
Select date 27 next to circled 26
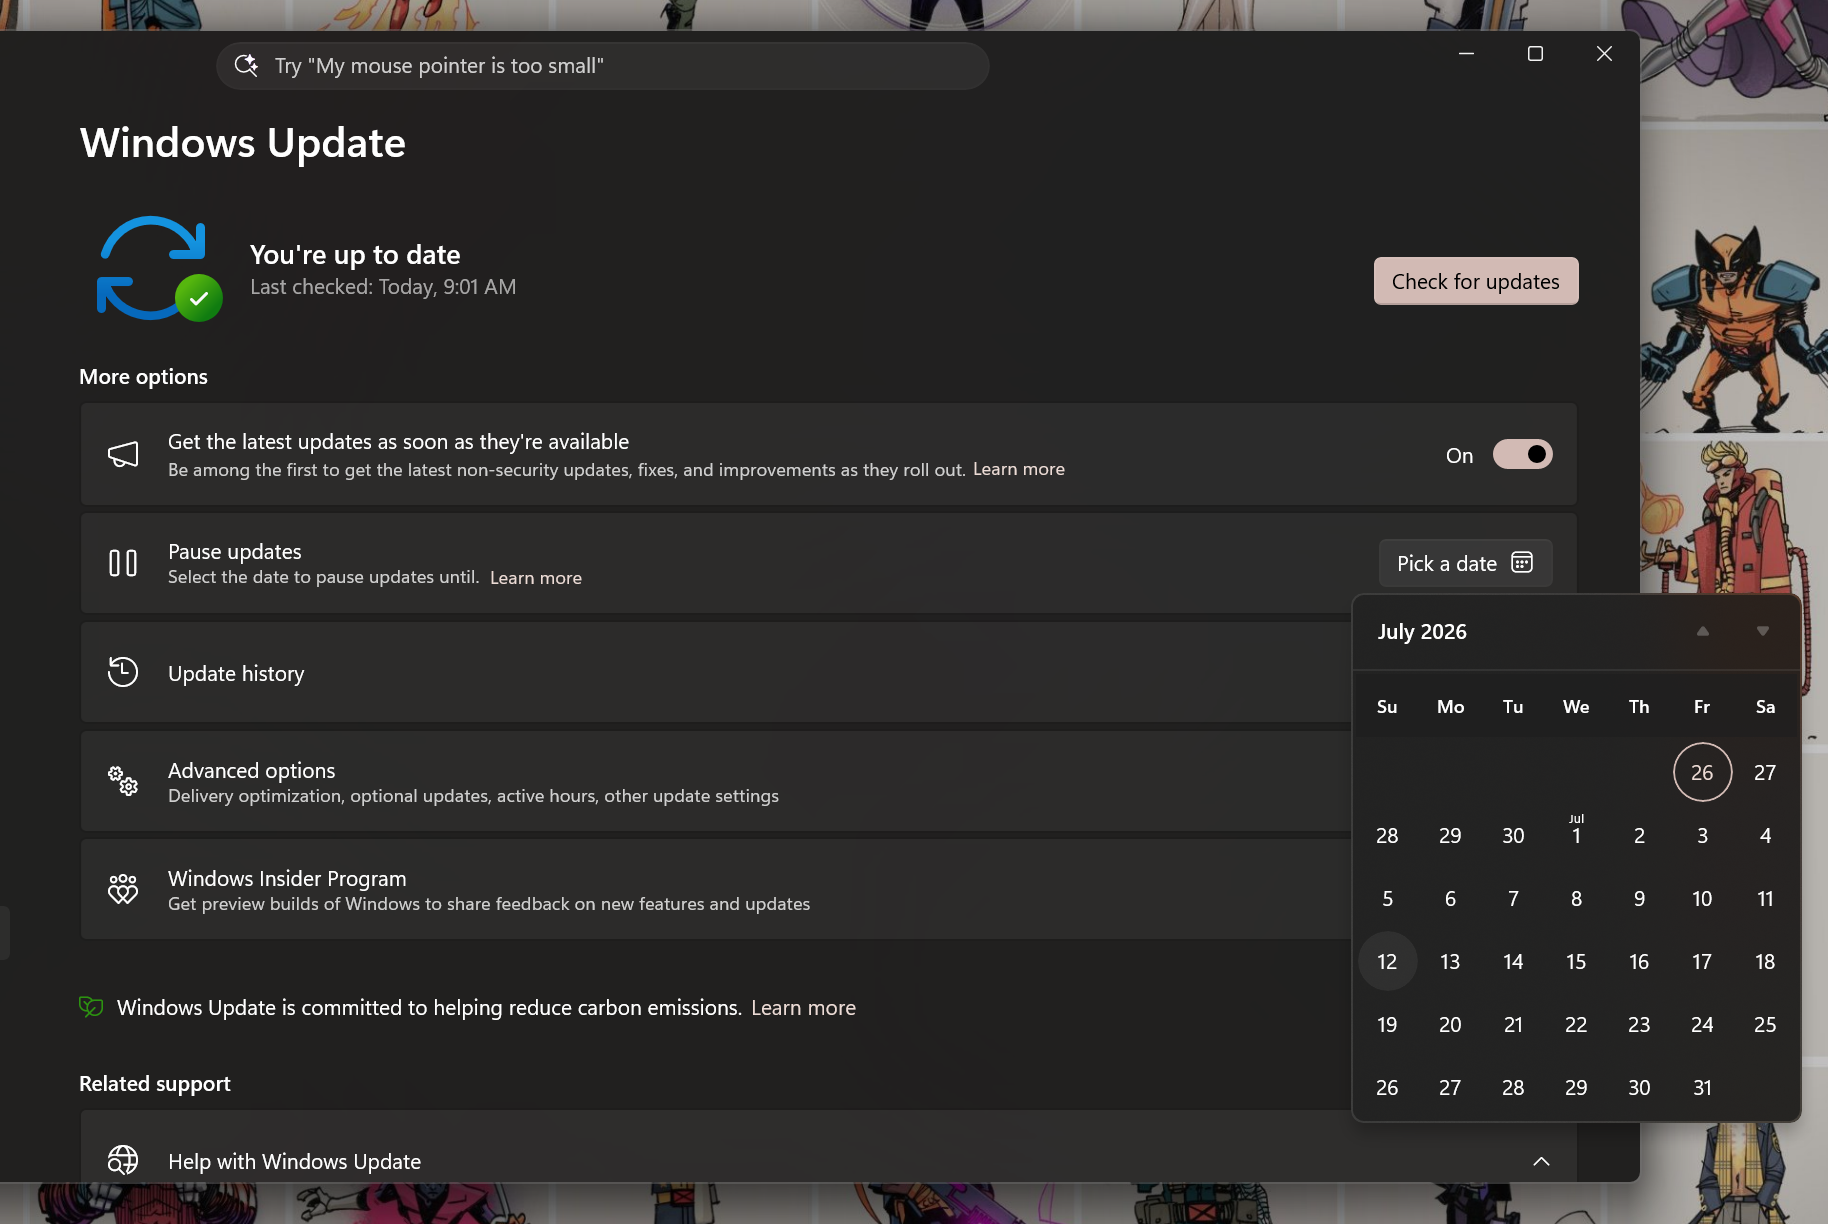tap(1765, 772)
